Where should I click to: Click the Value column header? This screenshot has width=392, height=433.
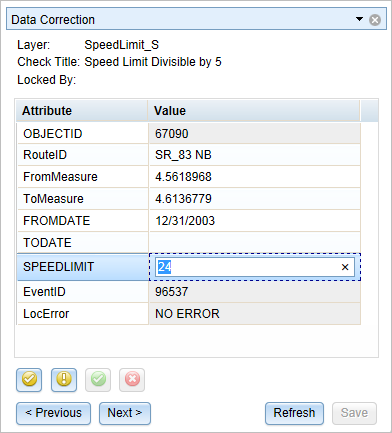point(254,111)
